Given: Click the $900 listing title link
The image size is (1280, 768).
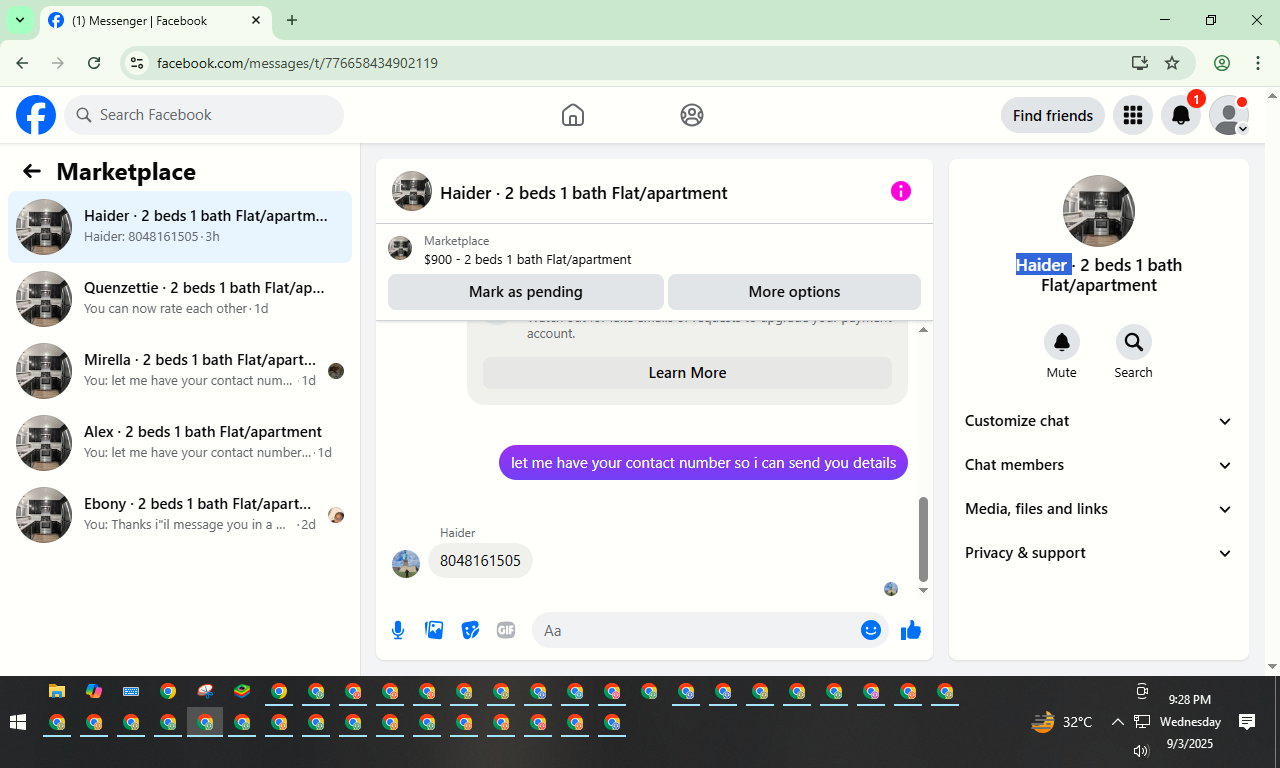Looking at the screenshot, I should (528, 260).
